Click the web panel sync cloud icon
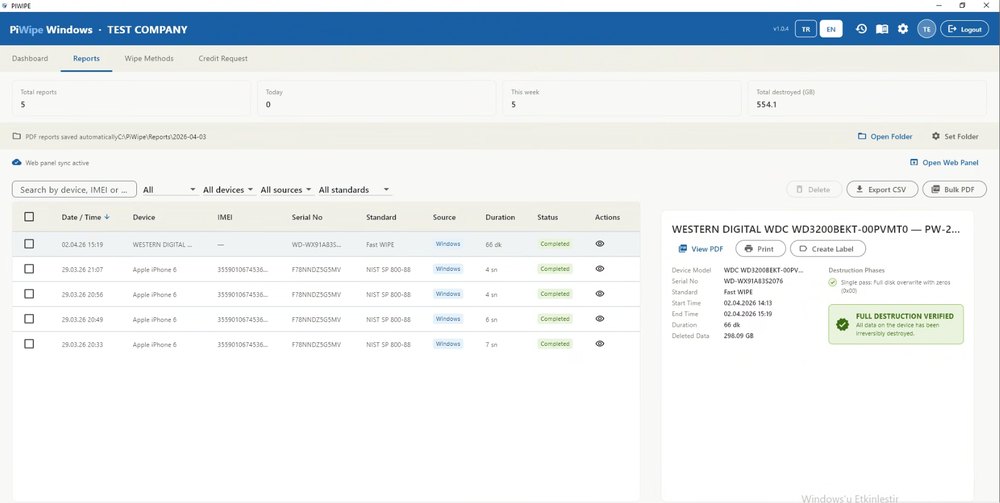 tap(17, 163)
